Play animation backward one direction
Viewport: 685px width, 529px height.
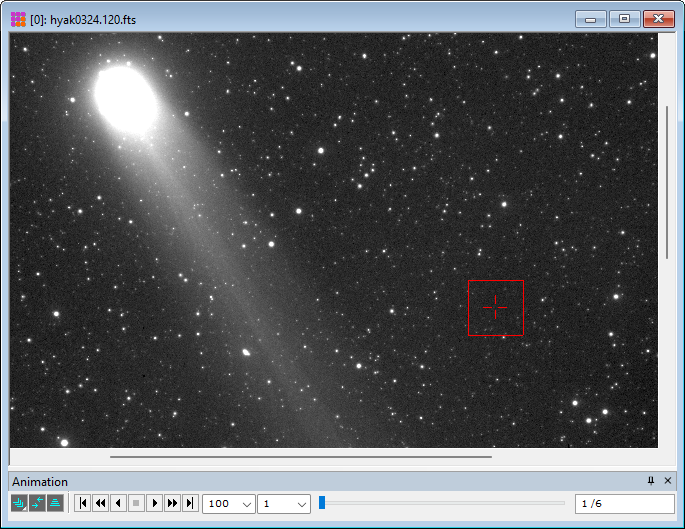click(118, 503)
